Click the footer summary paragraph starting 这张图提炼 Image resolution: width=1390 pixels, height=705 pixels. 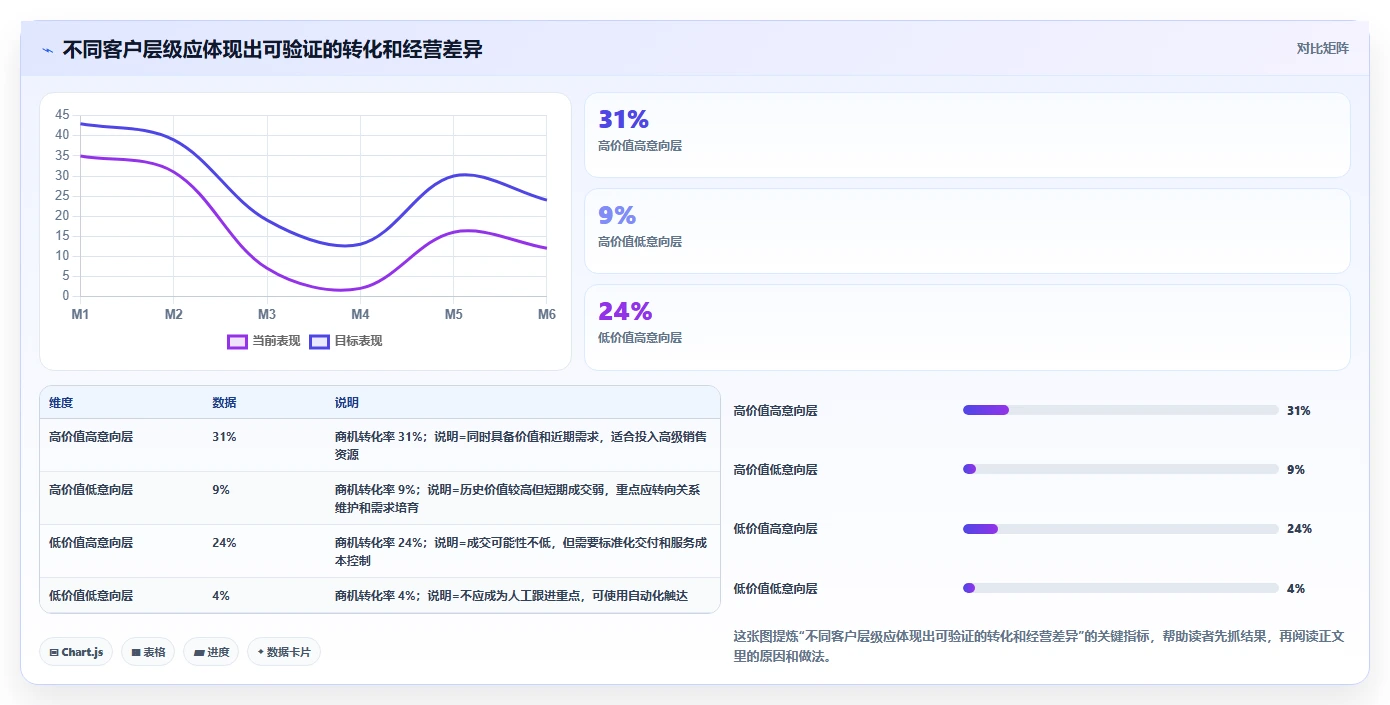1038,647
